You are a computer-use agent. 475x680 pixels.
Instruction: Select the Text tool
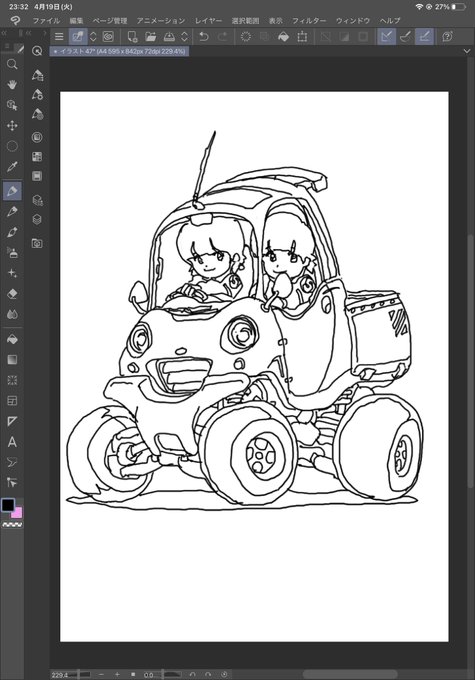[x=12, y=442]
